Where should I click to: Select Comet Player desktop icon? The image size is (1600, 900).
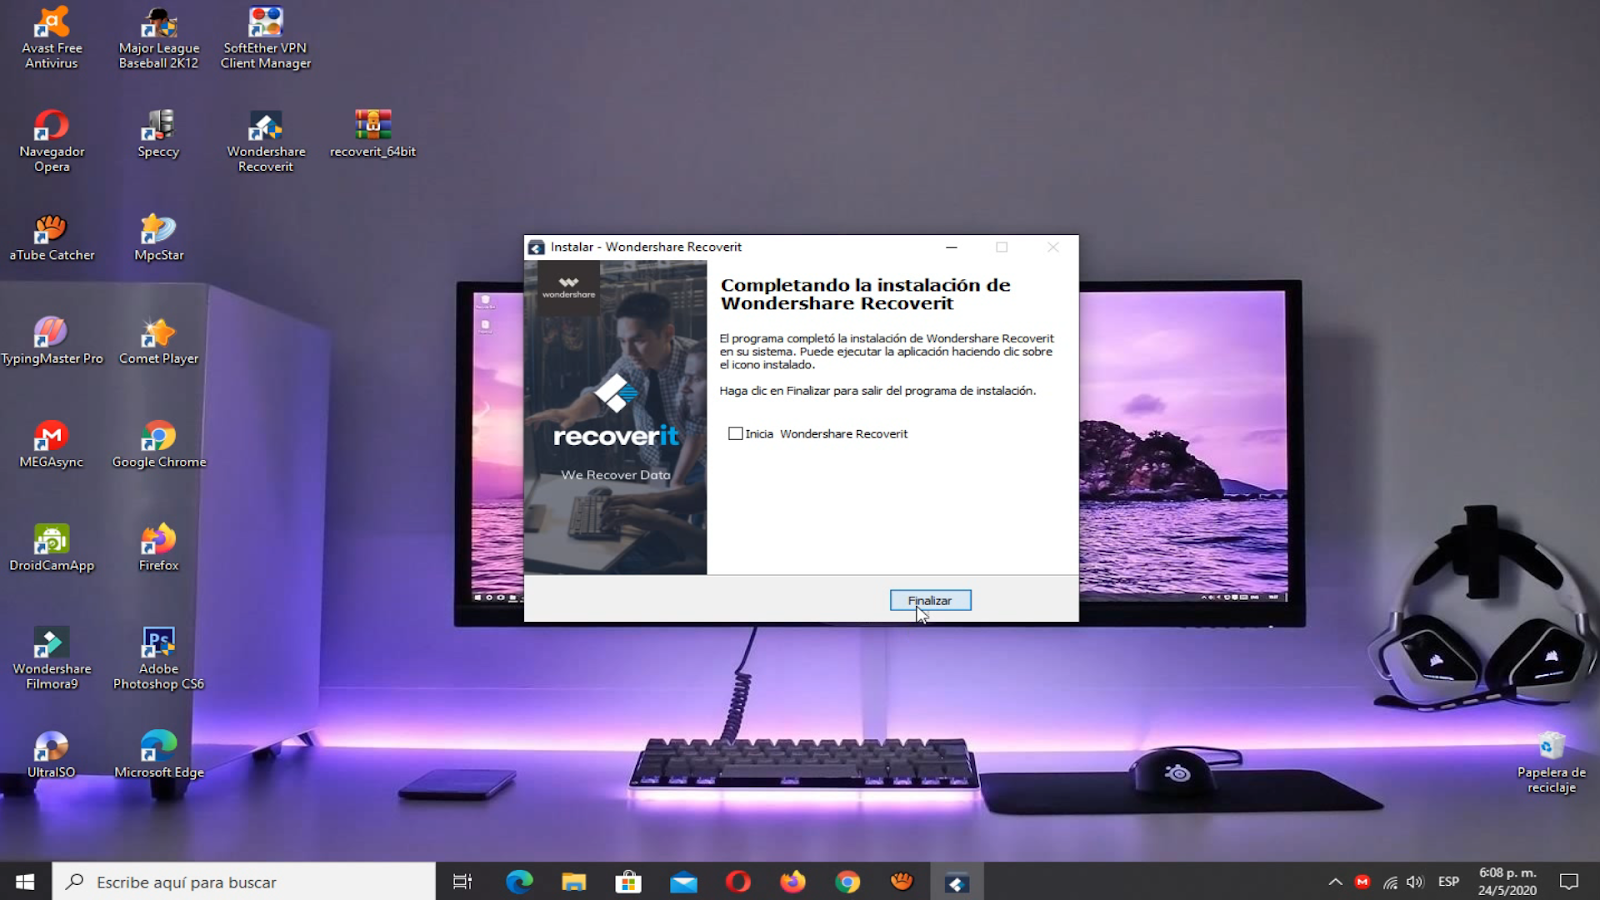[x=159, y=341]
